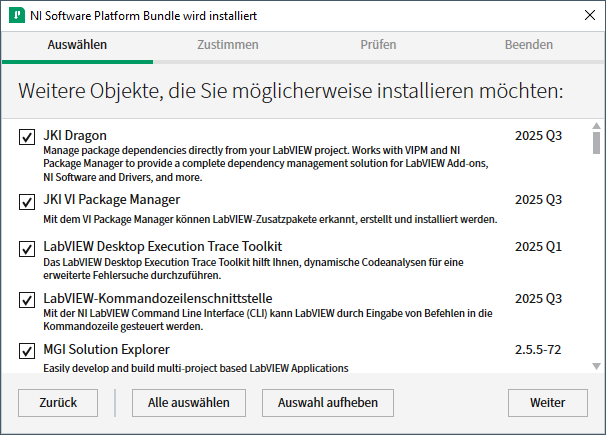Disable the MGI Solution Explorer checkbox
This screenshot has height=435, width=606.
pos(27,351)
